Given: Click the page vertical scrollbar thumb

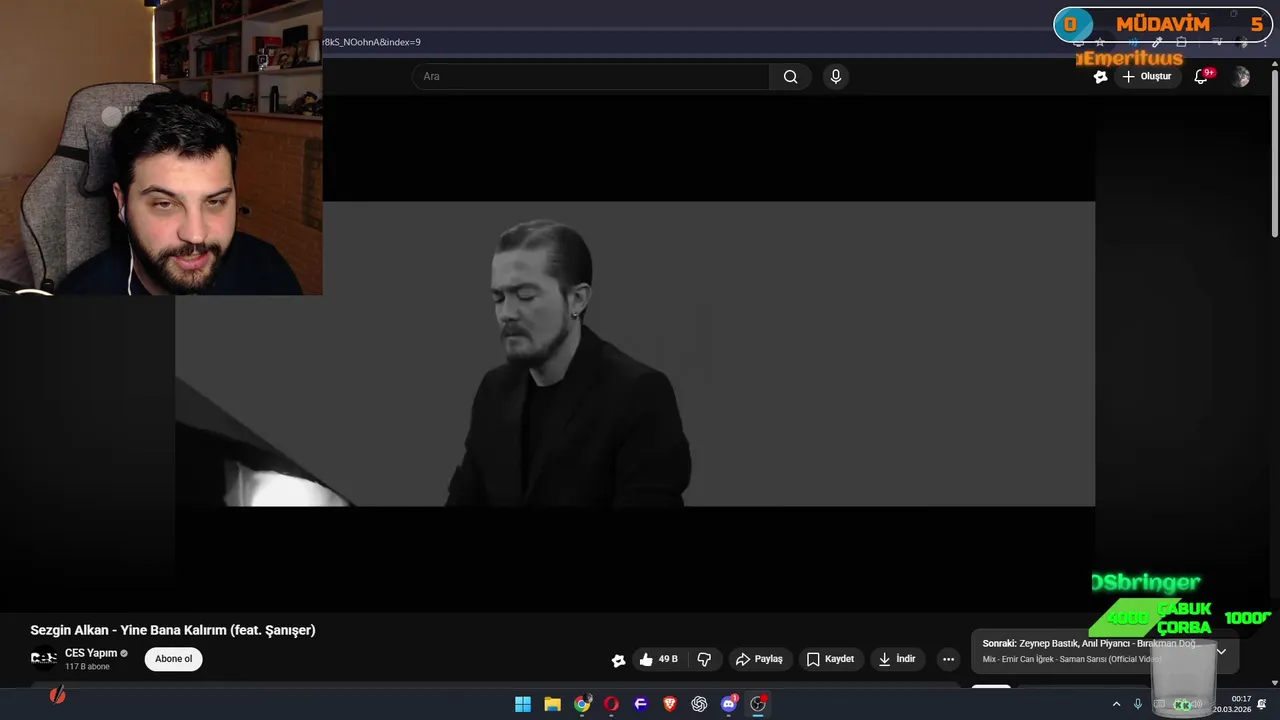Looking at the screenshot, I should click(1274, 153).
